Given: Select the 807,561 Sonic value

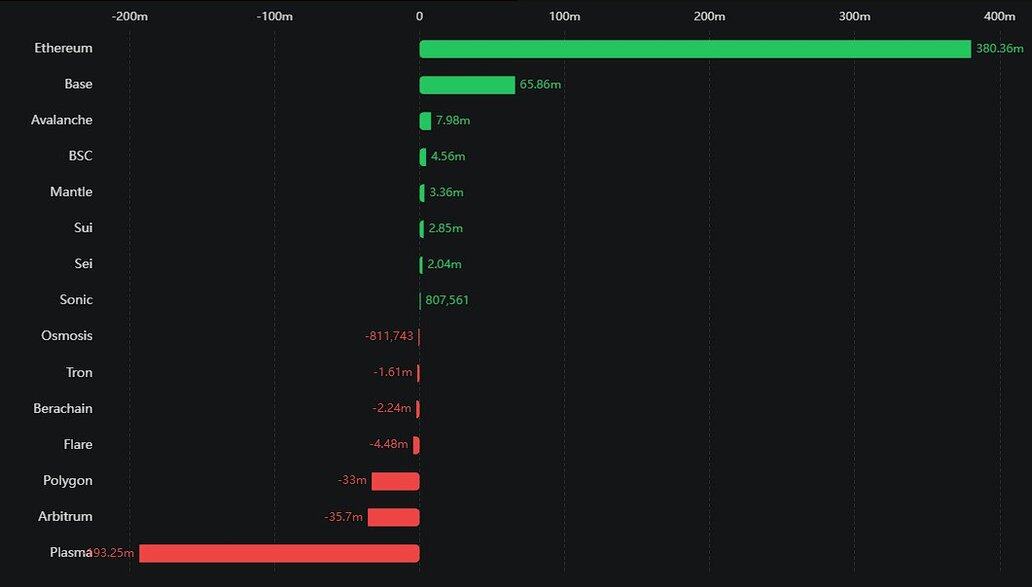Looking at the screenshot, I should 447,300.
